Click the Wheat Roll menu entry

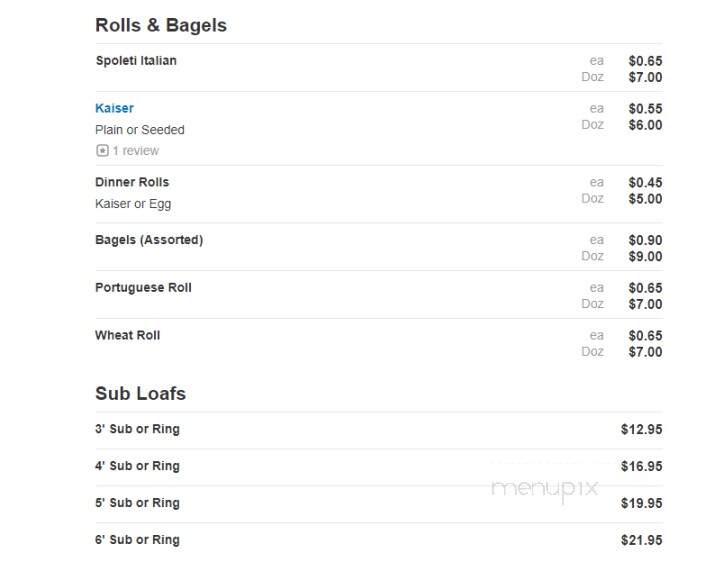click(x=127, y=335)
